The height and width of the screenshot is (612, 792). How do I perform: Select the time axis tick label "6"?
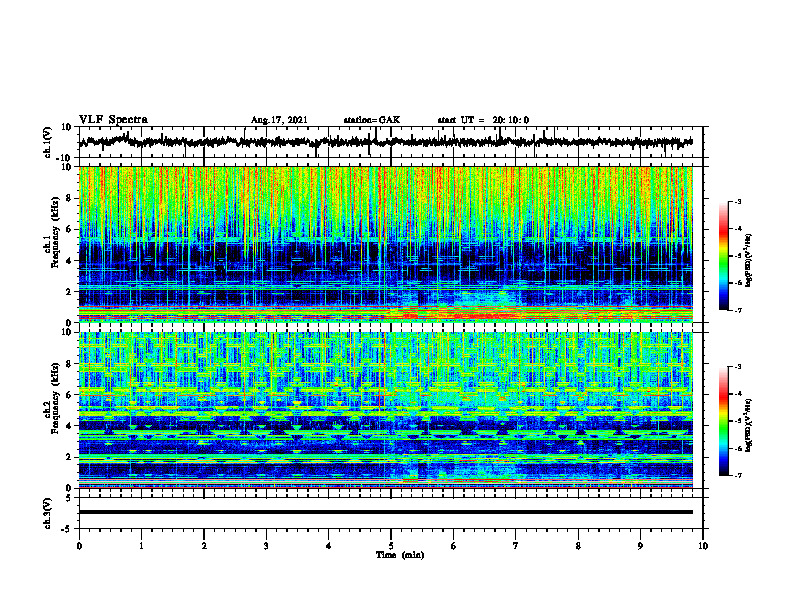[x=454, y=546]
